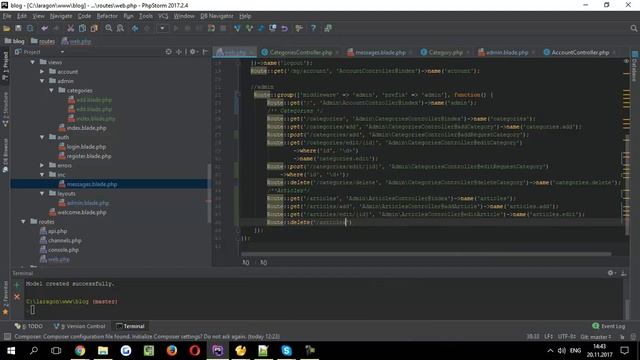Click the Save All toolbar icon
Screen dimensions: 640x360
tap(18, 28)
